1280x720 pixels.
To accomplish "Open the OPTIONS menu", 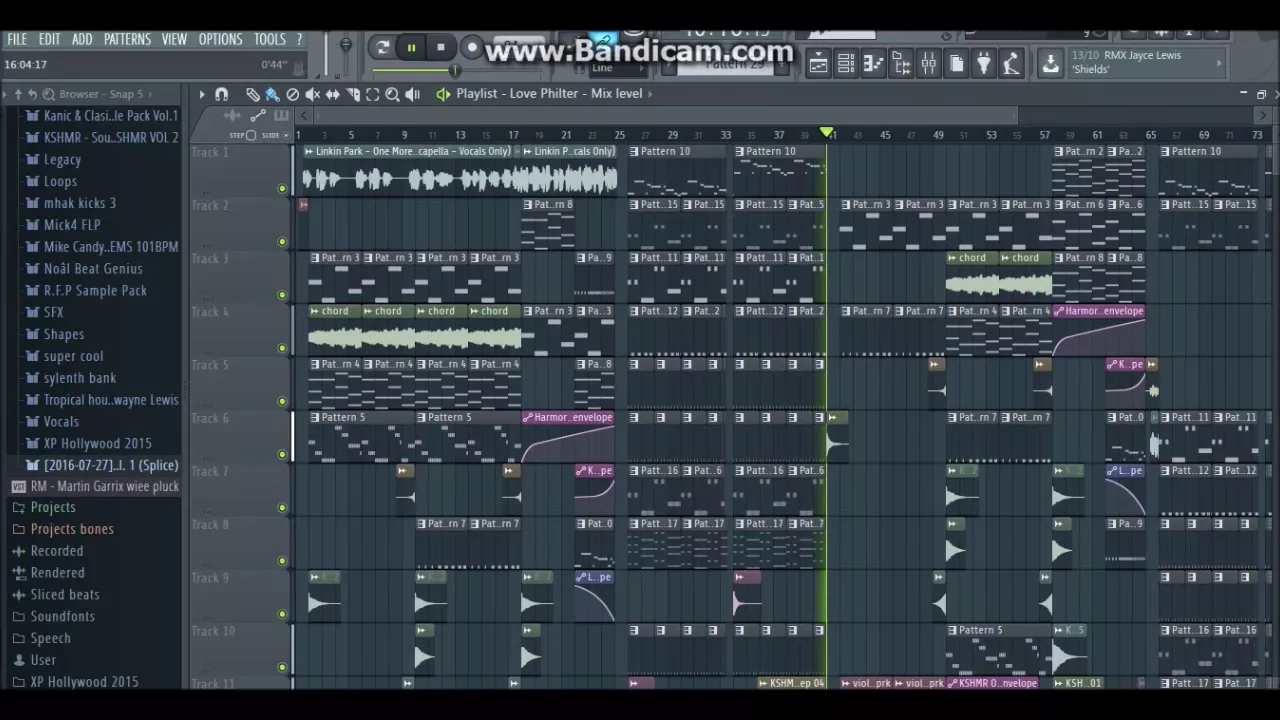I will point(220,39).
